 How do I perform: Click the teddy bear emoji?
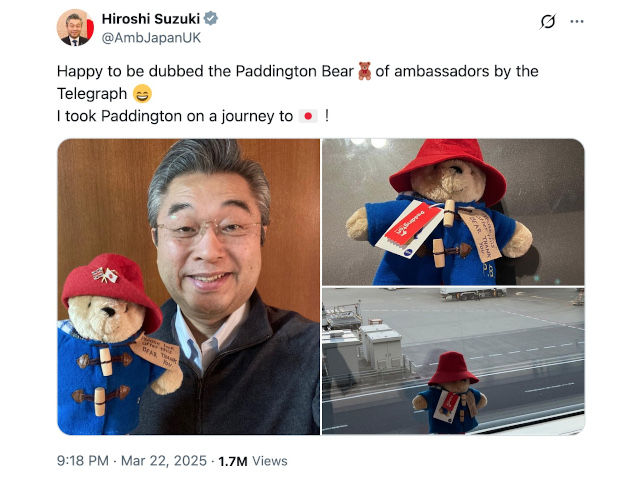[364, 71]
